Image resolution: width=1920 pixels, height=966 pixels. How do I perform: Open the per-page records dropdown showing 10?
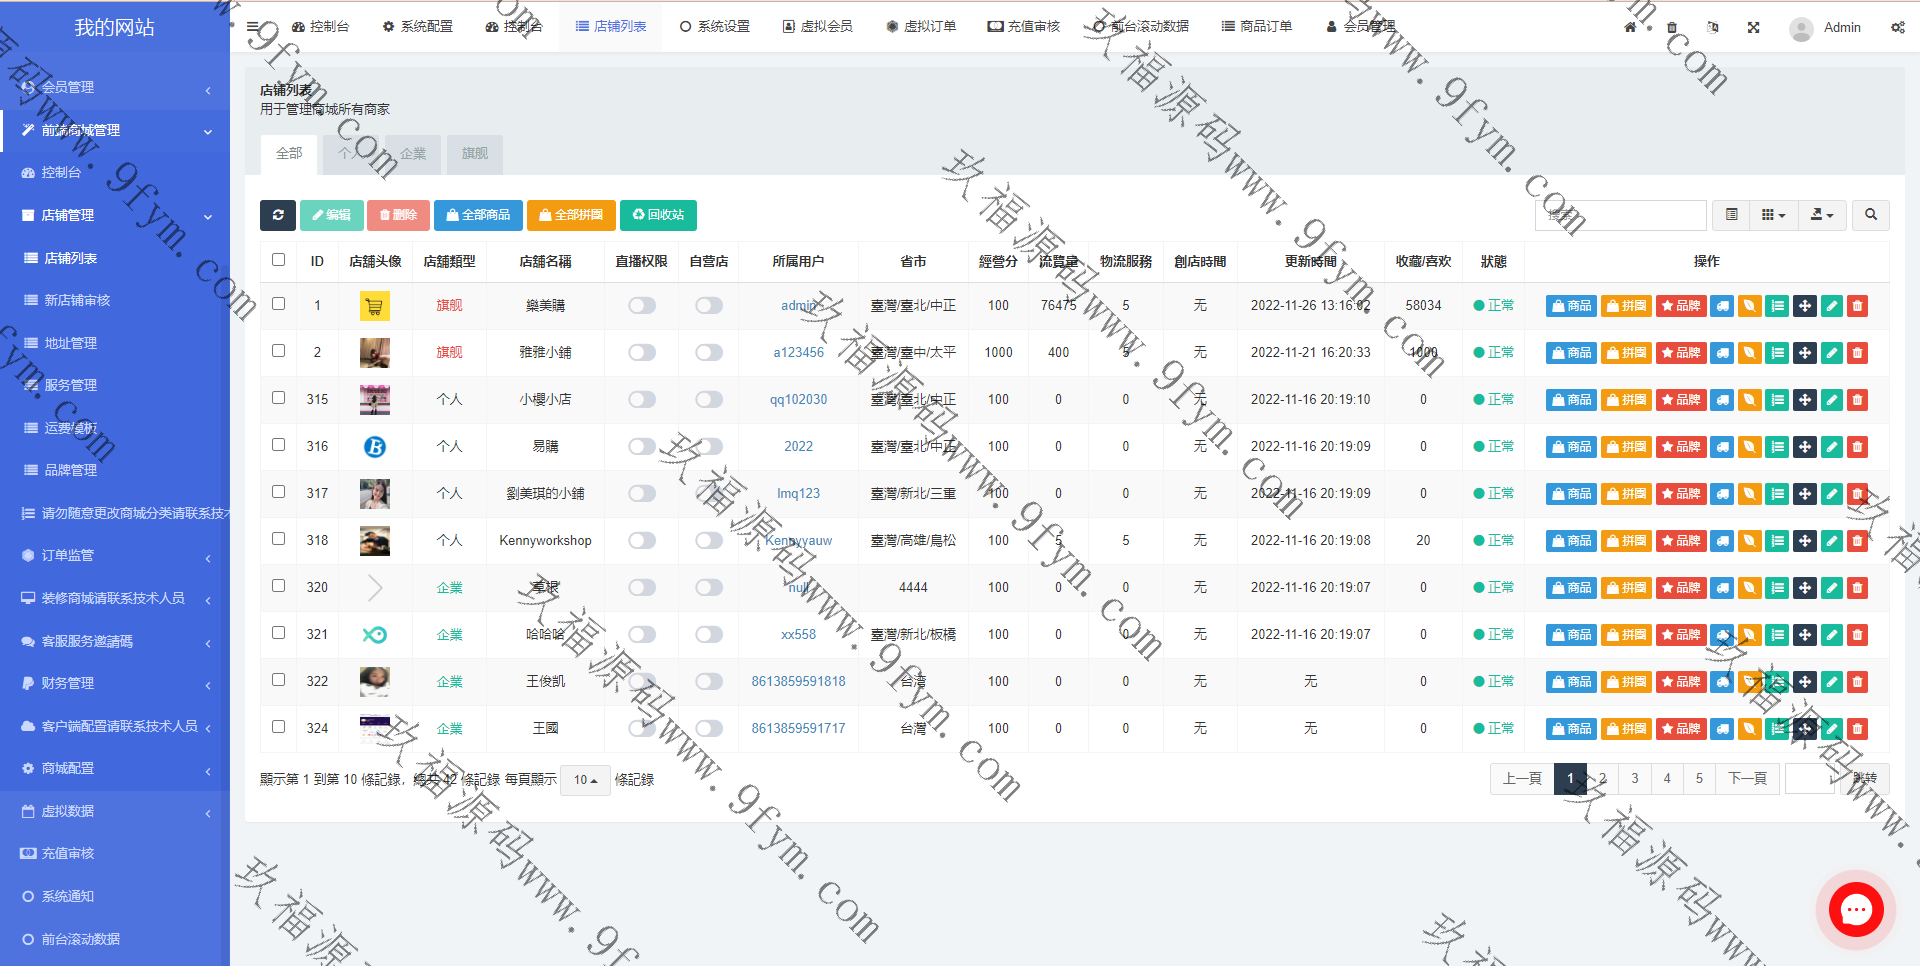coord(585,780)
